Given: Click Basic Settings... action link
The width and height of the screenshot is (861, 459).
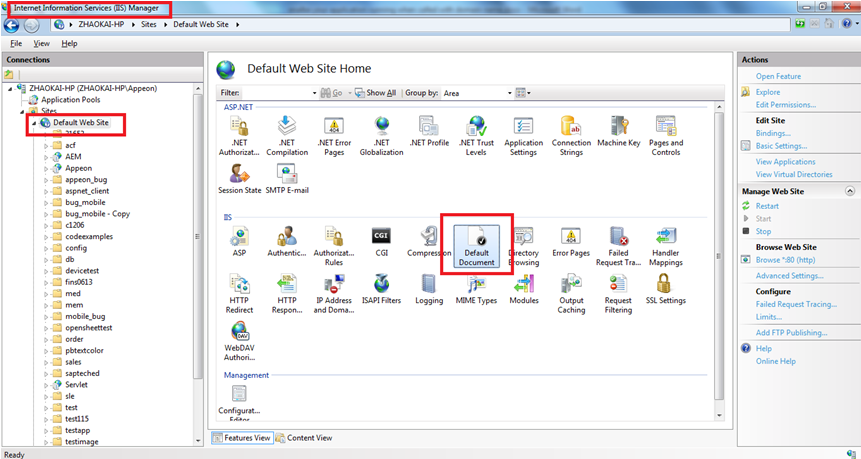Looking at the screenshot, I should (x=781, y=146).
